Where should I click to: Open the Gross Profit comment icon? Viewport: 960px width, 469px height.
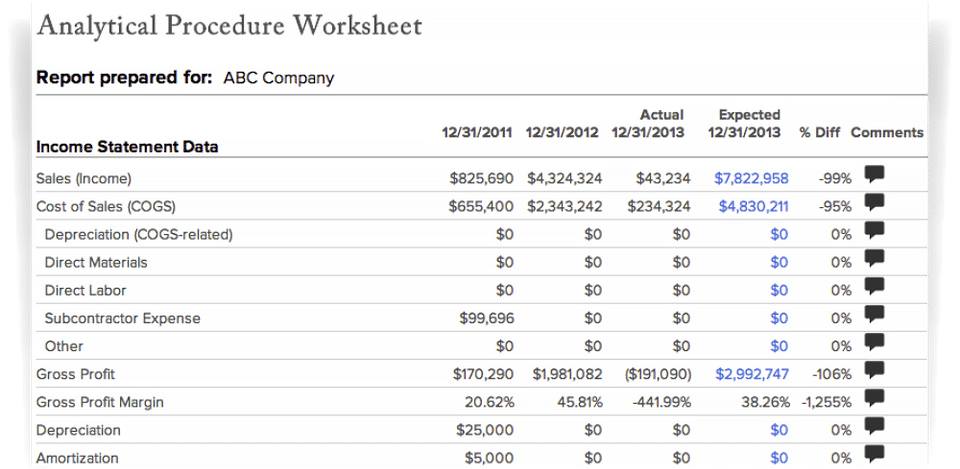(x=874, y=370)
